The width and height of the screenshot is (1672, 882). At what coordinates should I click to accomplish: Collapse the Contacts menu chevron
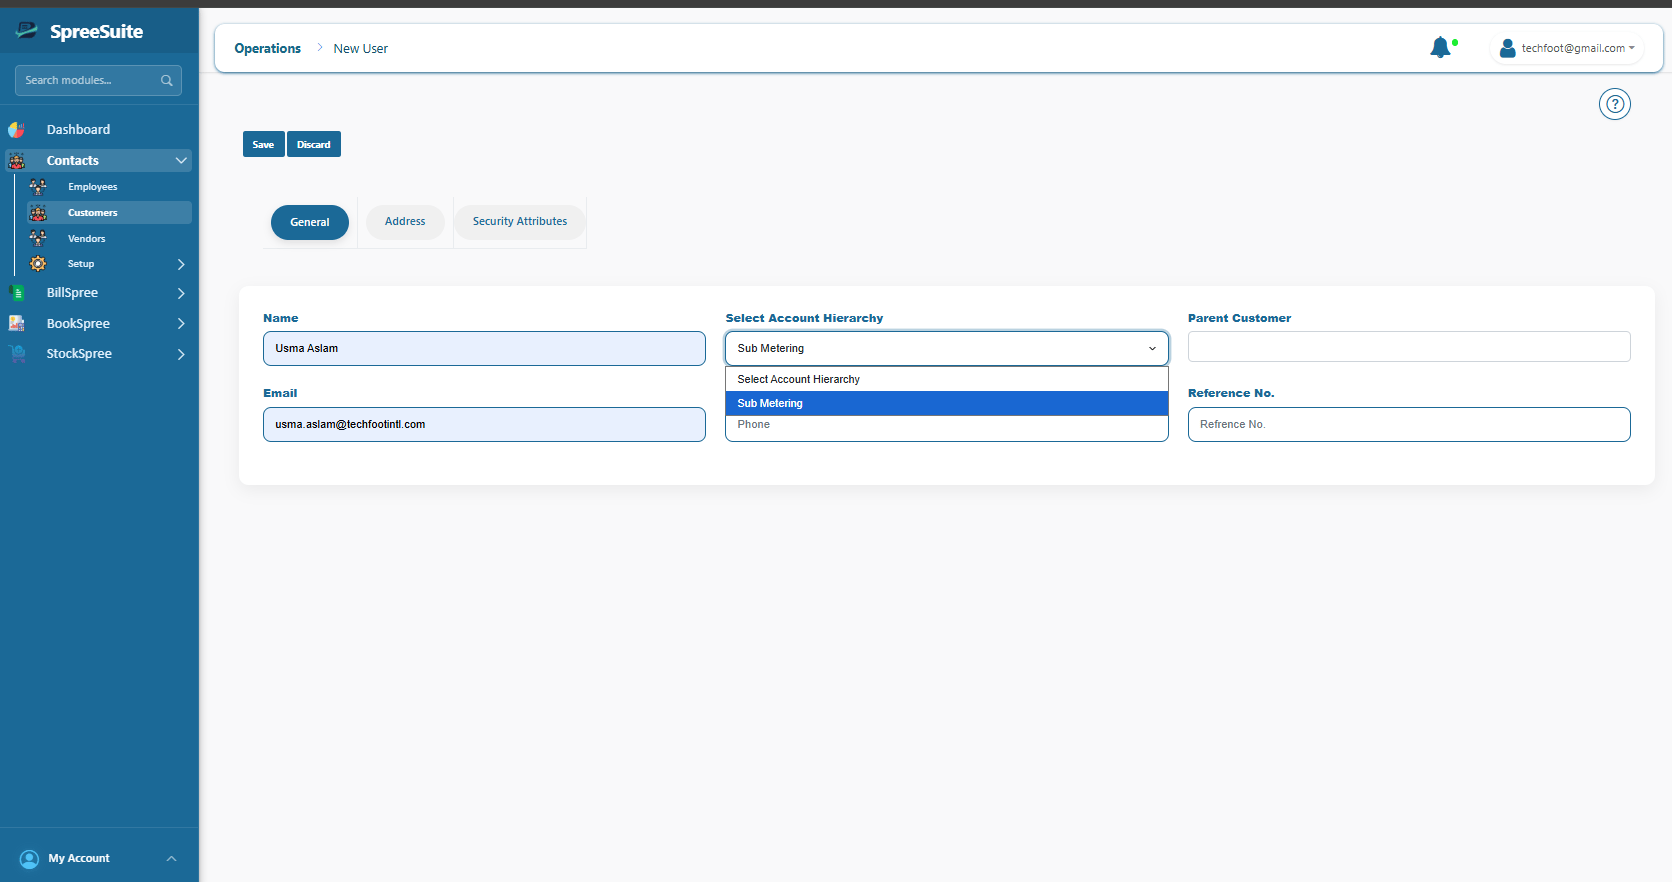coord(181,160)
